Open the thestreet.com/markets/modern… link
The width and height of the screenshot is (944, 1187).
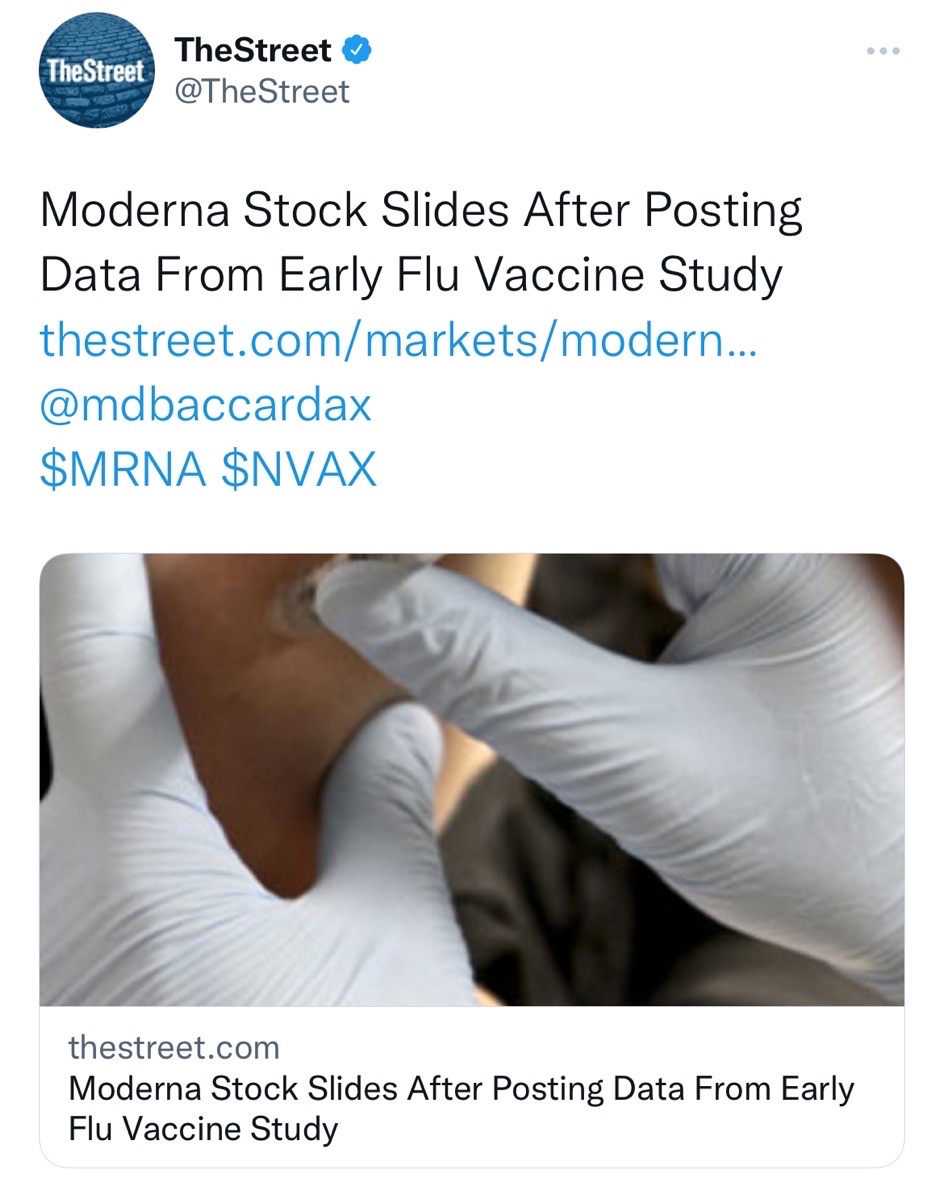[398, 339]
